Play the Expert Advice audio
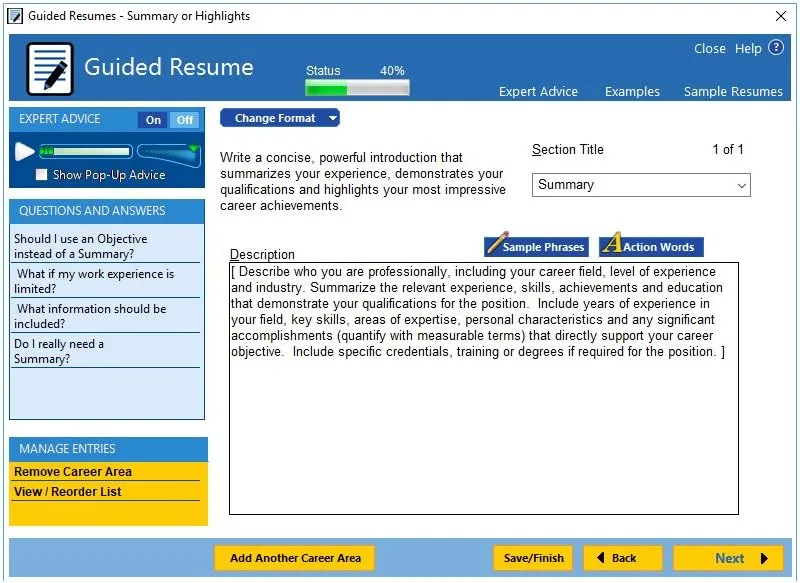 coord(24,152)
